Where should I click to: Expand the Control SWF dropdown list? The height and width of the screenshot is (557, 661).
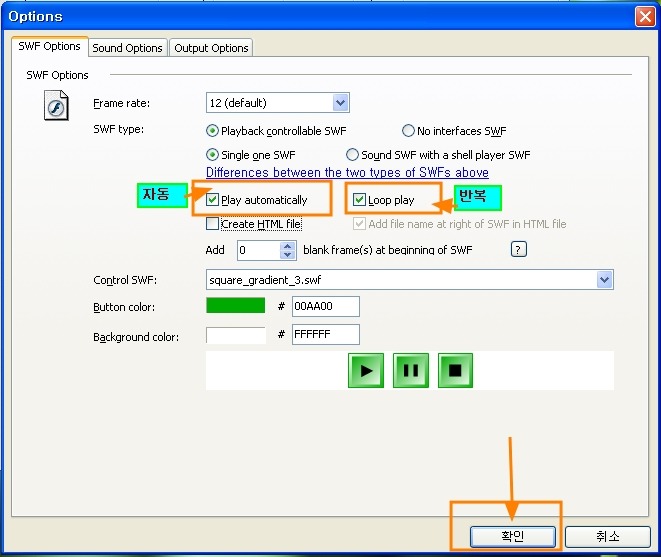coord(604,280)
